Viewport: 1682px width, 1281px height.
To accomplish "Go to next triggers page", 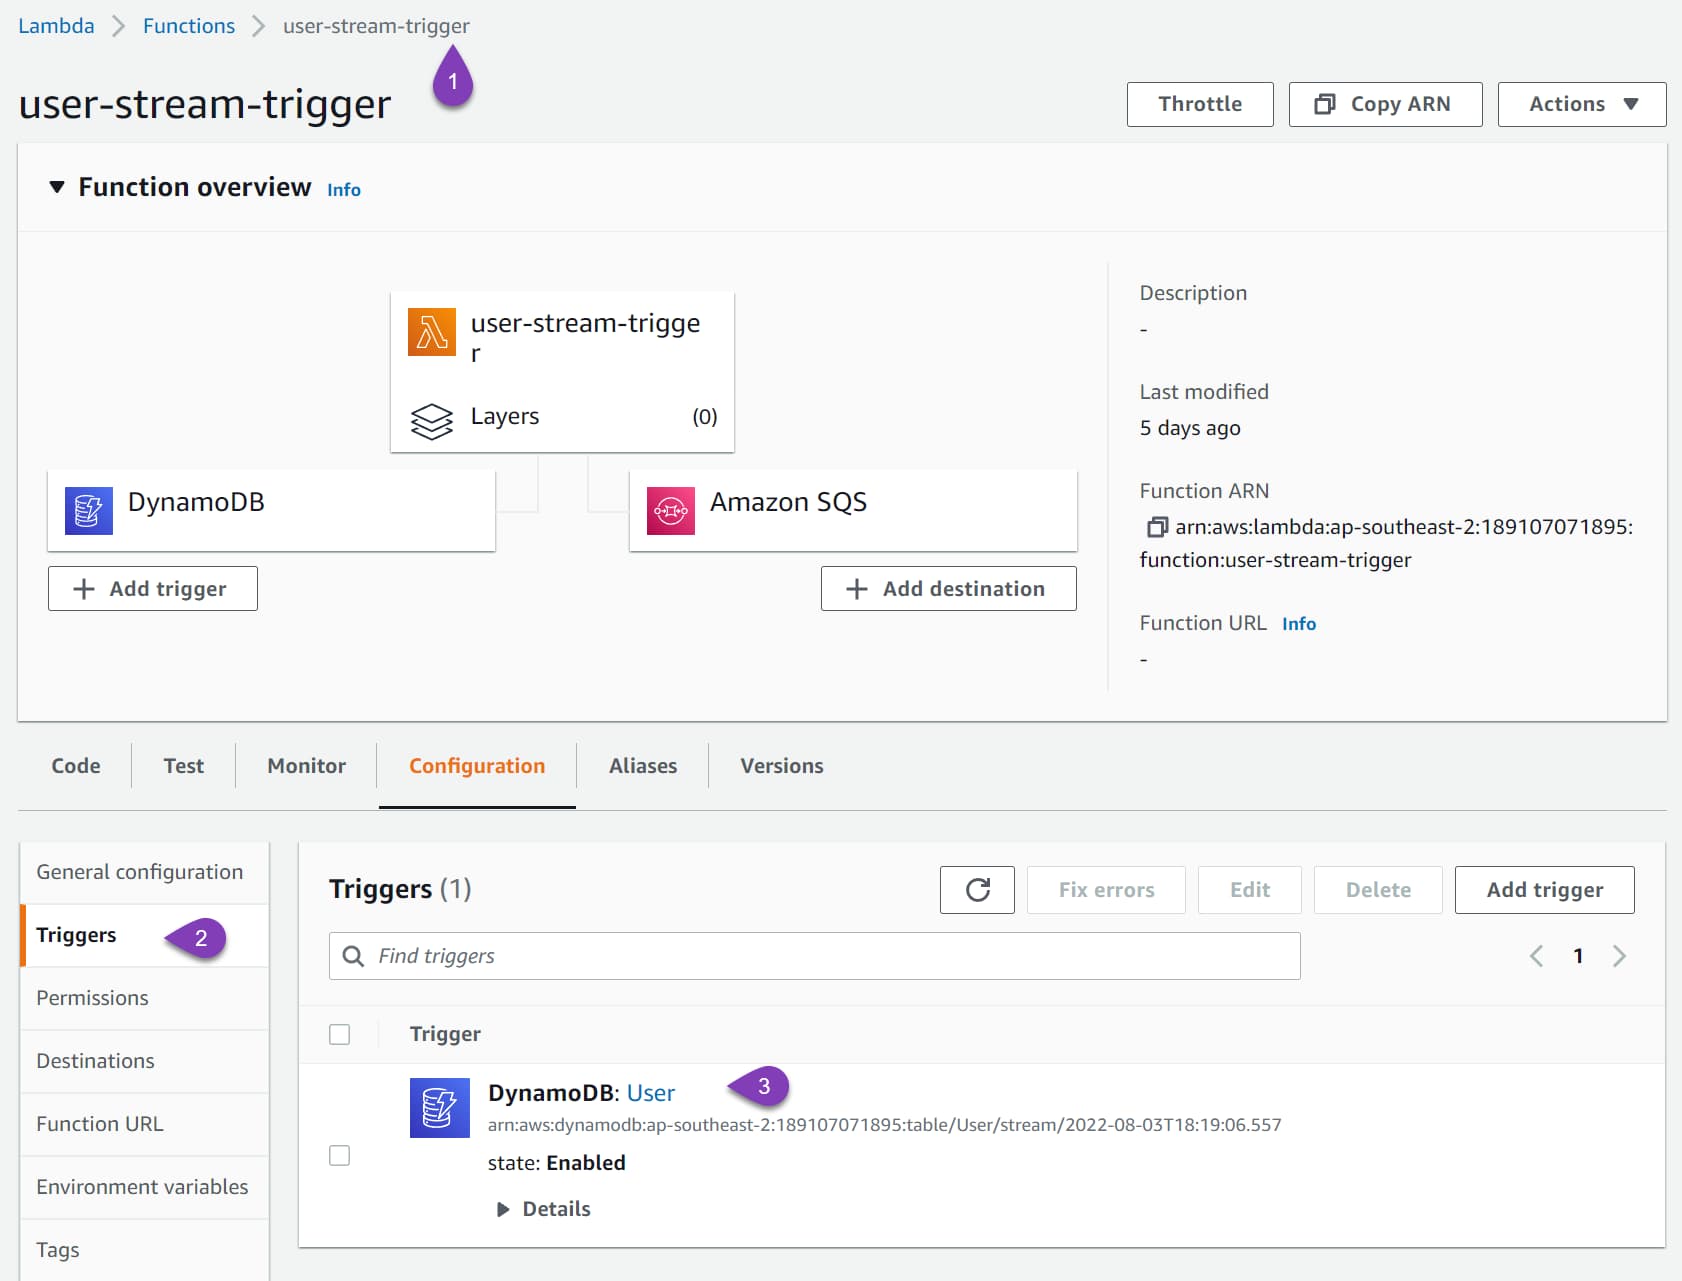I will [x=1619, y=956].
